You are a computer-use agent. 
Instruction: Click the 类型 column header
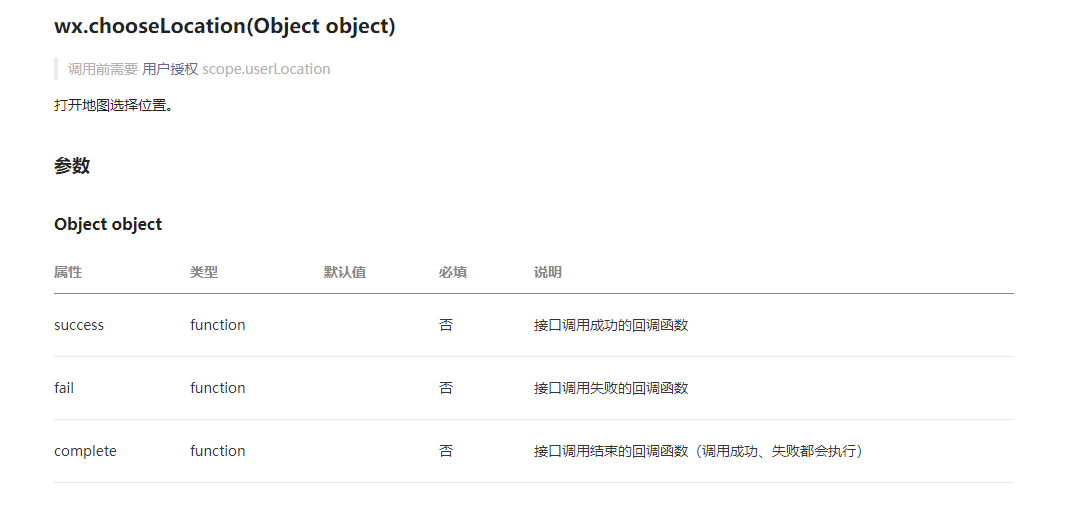(204, 272)
